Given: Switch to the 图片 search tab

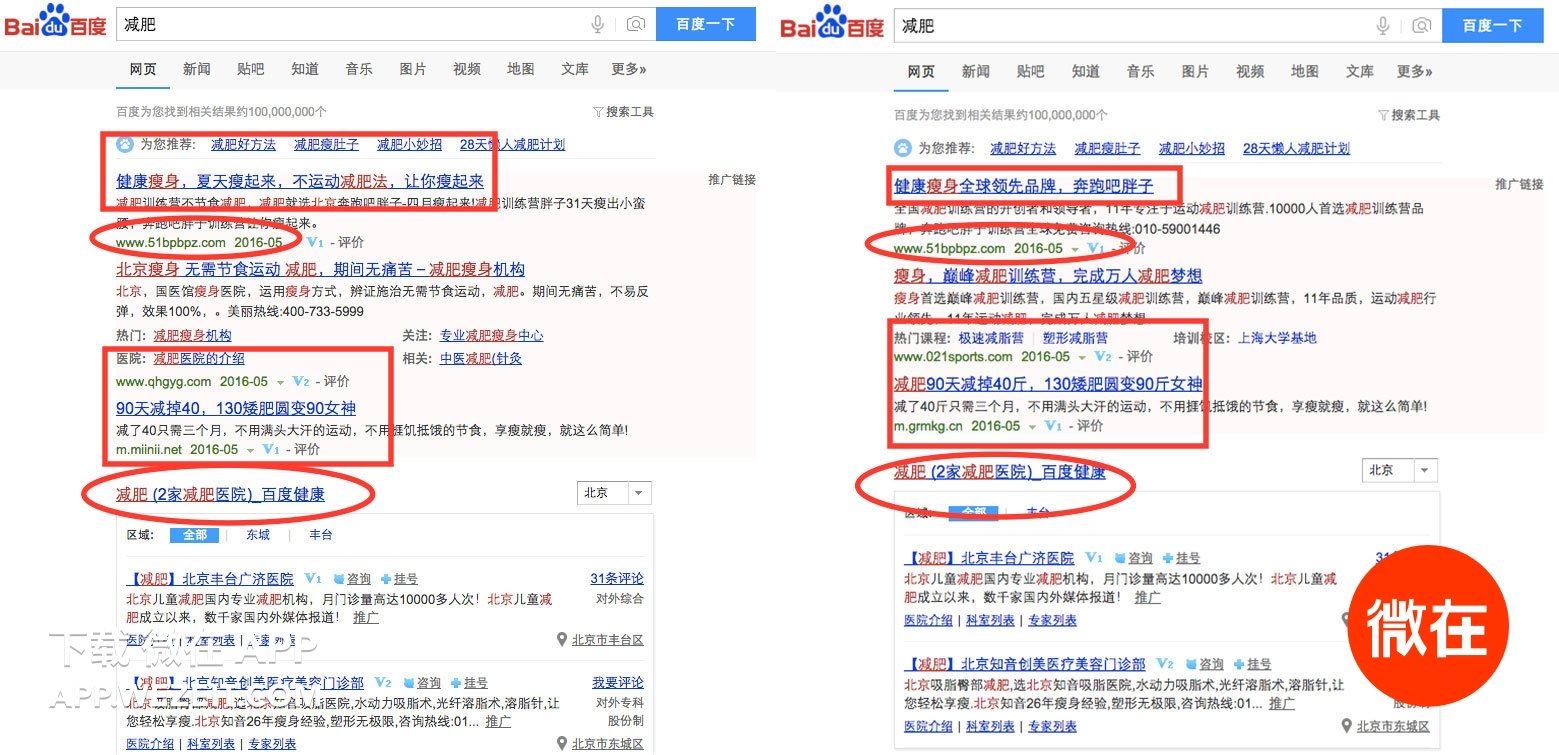Looking at the screenshot, I should tap(413, 69).
